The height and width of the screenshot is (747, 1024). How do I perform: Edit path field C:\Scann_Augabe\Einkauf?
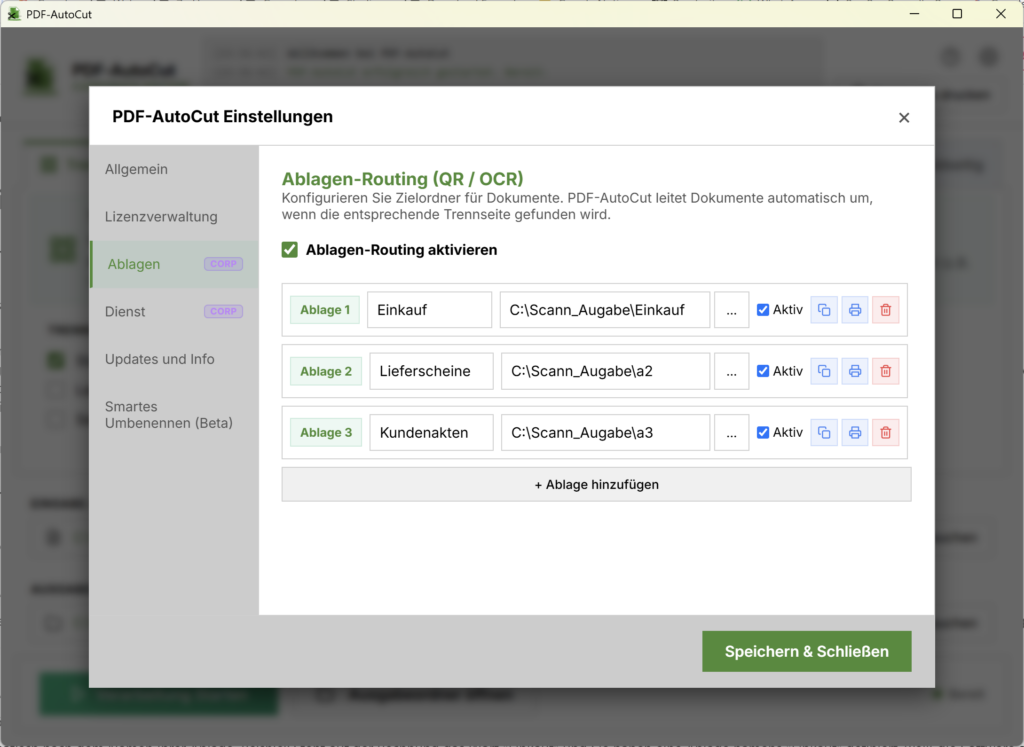pyautogui.click(x=605, y=310)
